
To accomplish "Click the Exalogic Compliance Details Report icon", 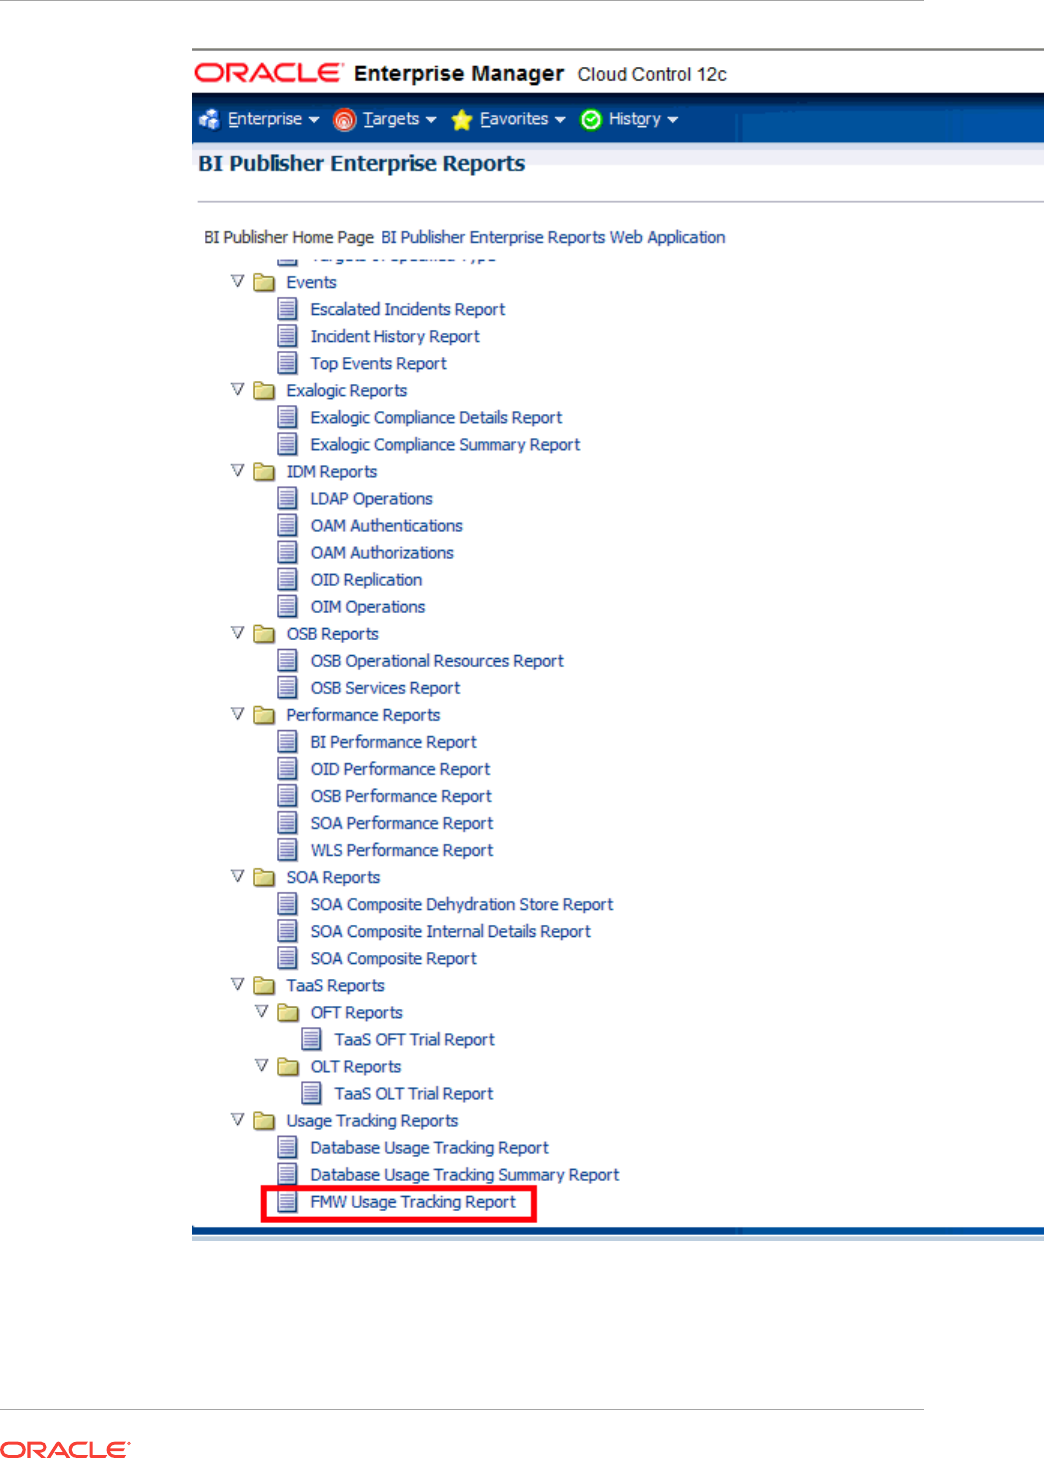I will point(288,417).
